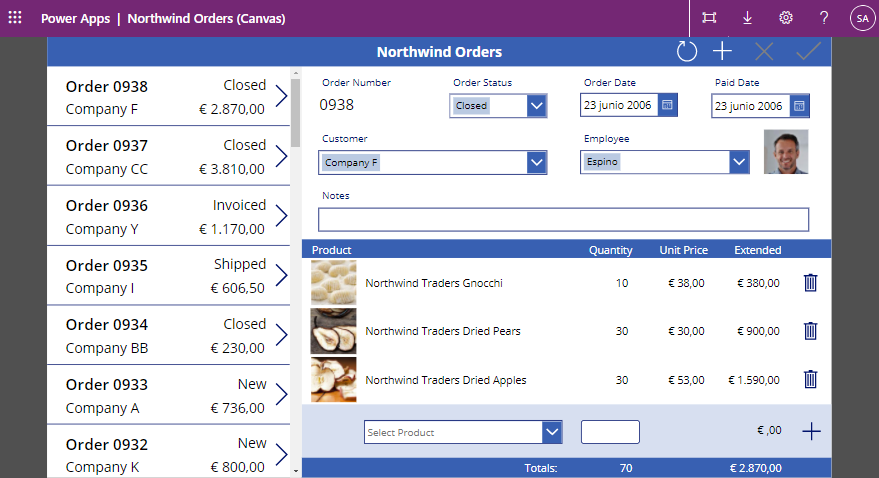Click the scroll up arrow of order list

click(x=296, y=72)
